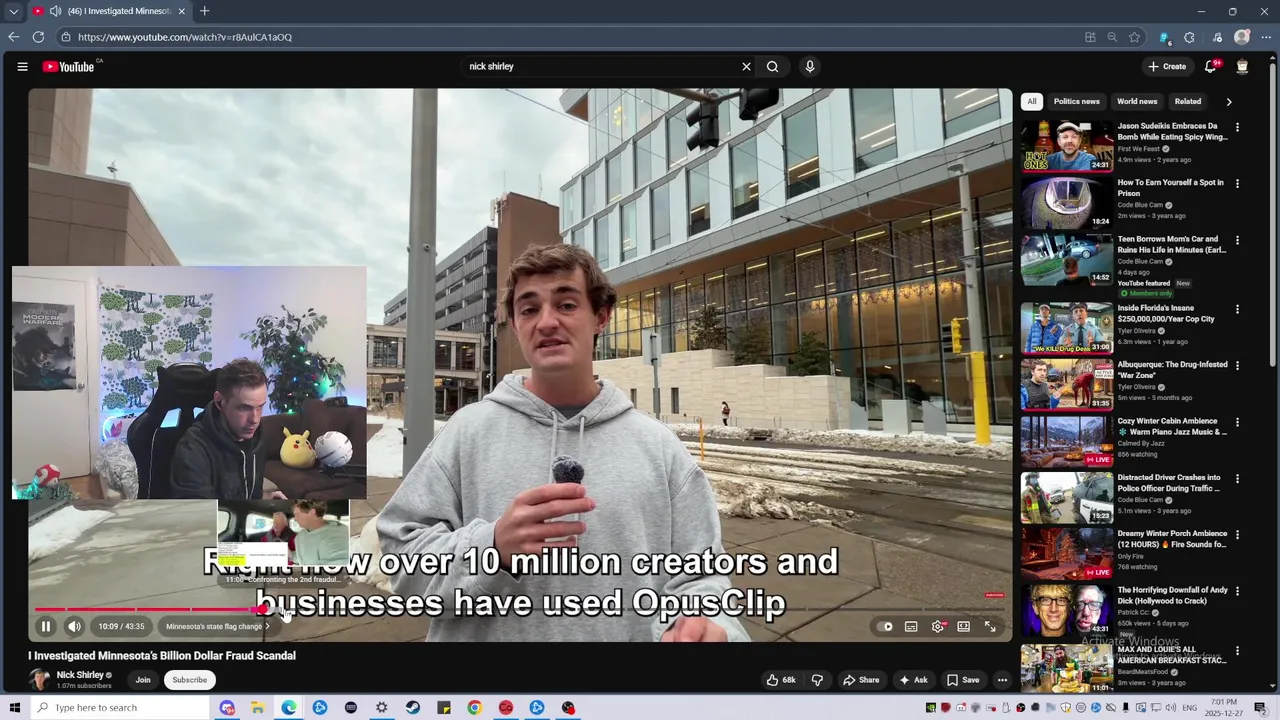Select the All filter chip
This screenshot has height=720, width=1280.
pyautogui.click(x=1032, y=101)
